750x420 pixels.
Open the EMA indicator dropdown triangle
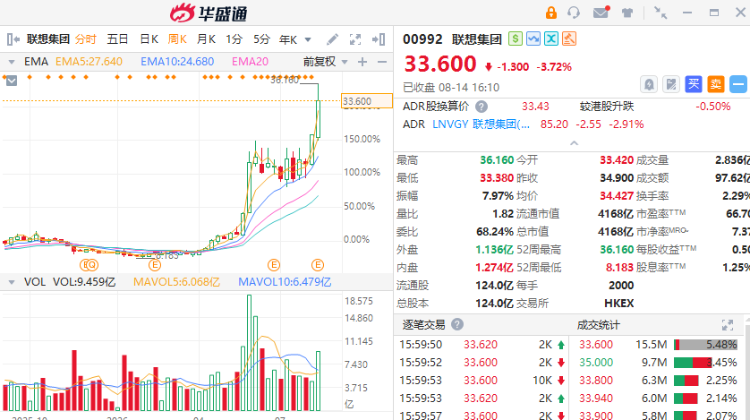coord(11,62)
